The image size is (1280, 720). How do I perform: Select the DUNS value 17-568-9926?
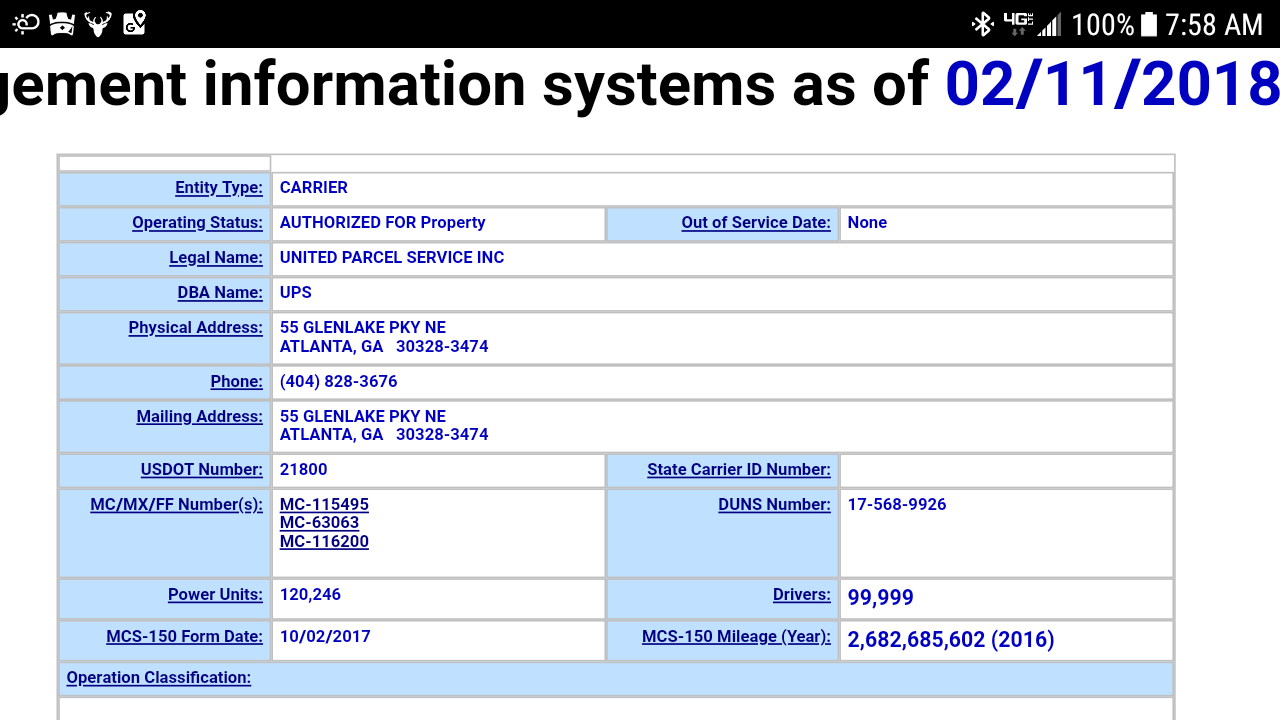pyautogui.click(x=897, y=505)
